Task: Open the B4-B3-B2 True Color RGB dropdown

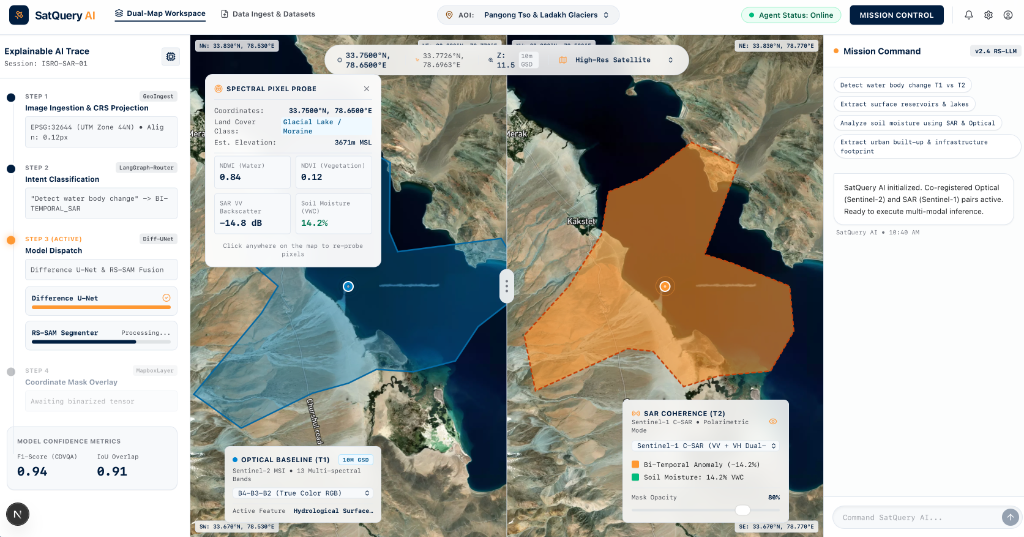Action: coord(302,493)
